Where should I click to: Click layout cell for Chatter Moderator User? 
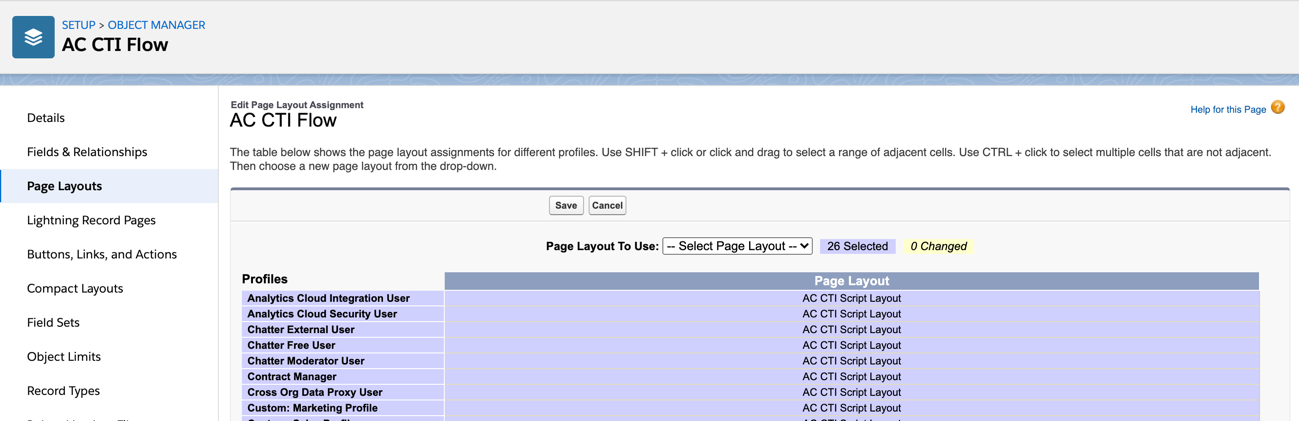pos(852,361)
